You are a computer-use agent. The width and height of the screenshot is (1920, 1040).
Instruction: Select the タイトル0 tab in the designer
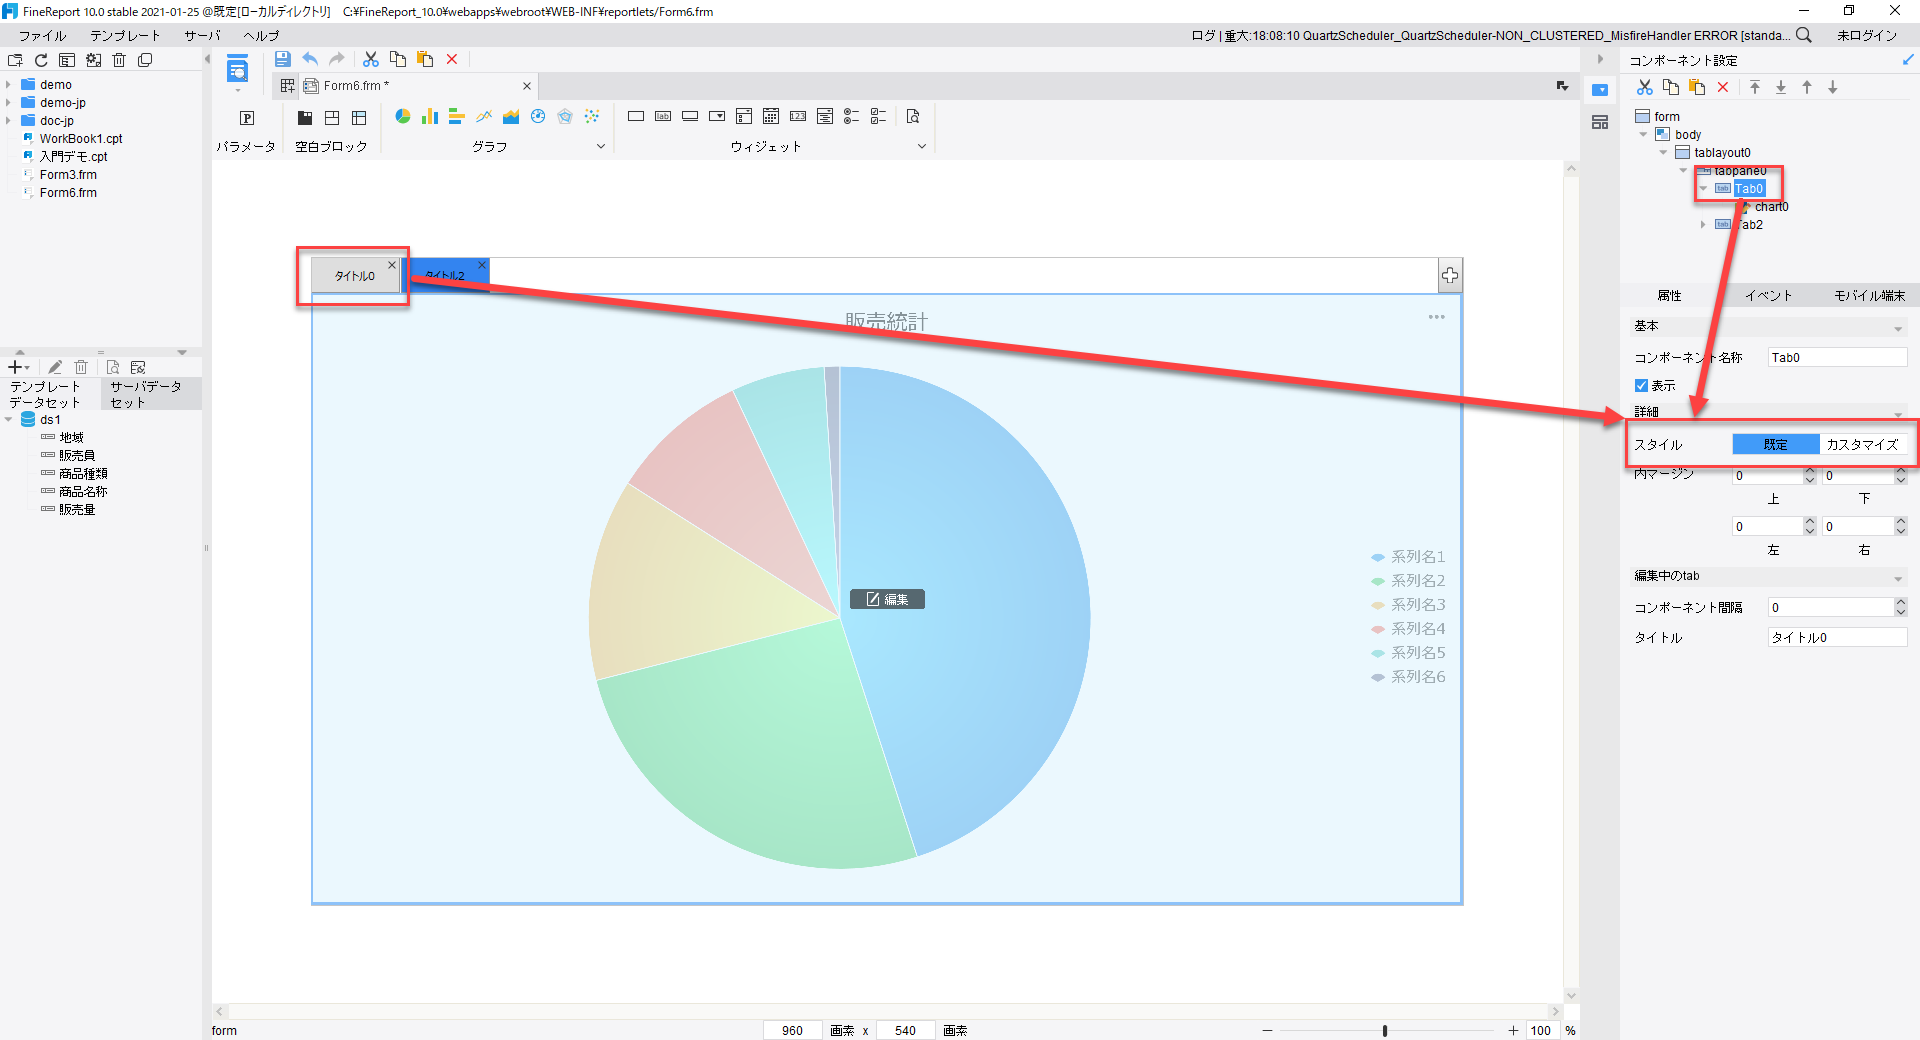[355, 276]
